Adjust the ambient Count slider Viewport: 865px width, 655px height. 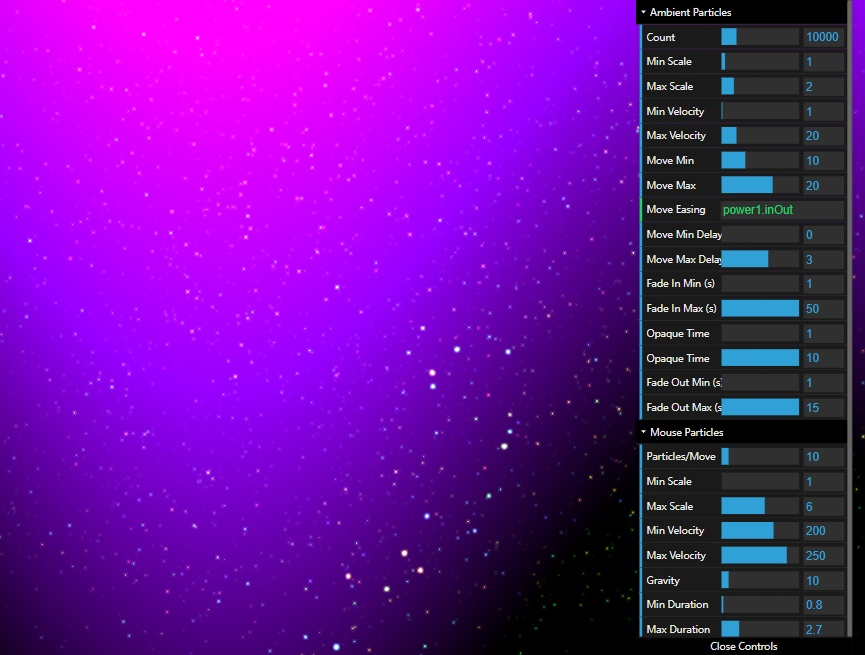pos(760,37)
